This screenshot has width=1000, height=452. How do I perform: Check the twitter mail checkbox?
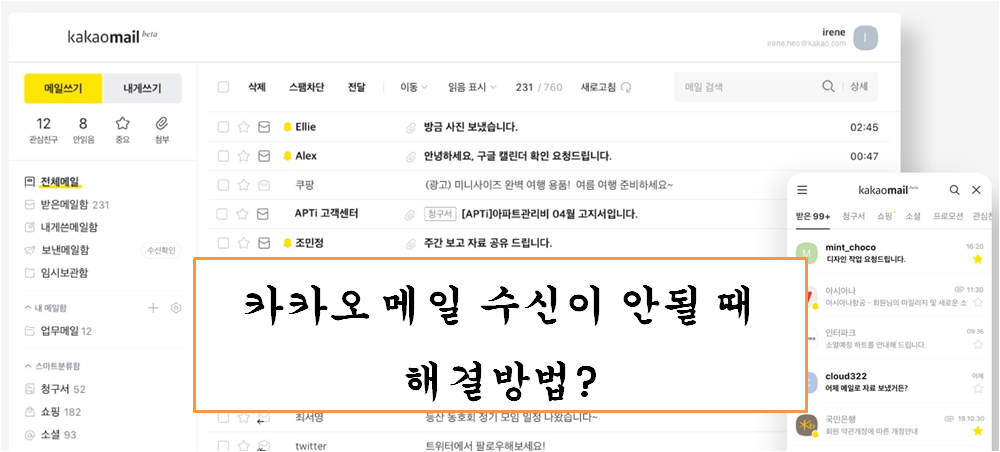(x=223, y=446)
